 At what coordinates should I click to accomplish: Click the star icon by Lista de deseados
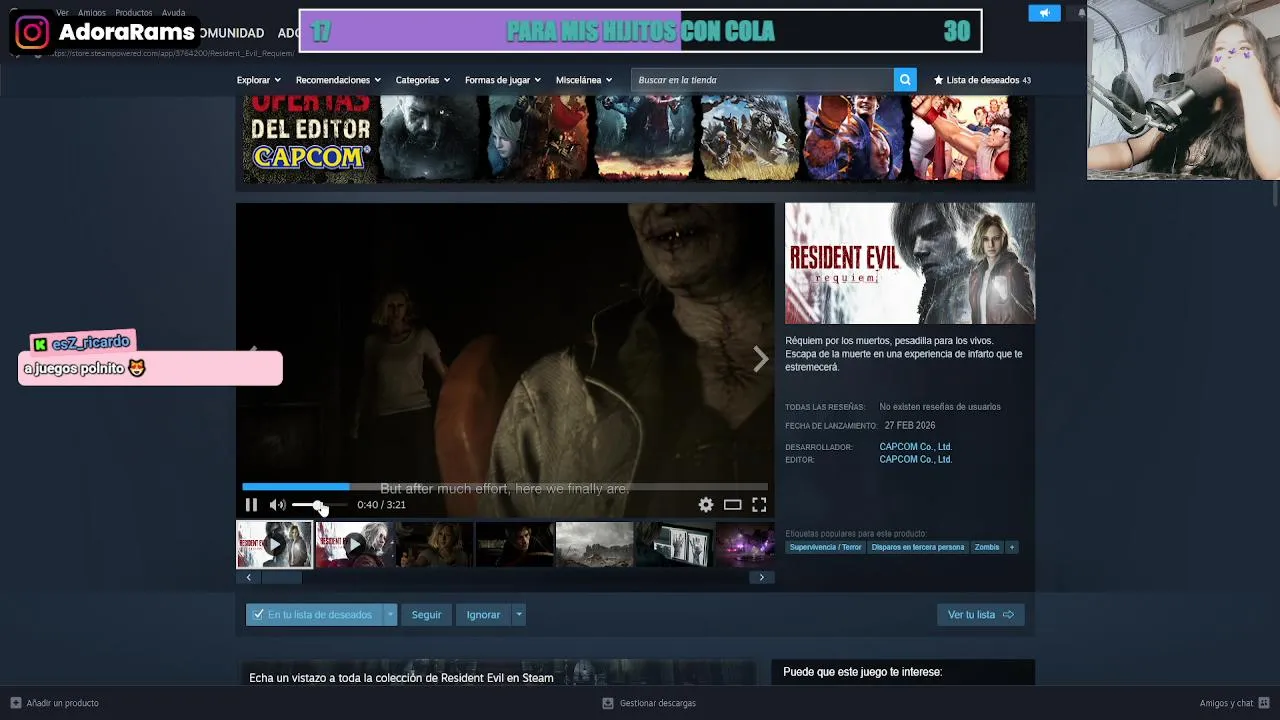click(938, 80)
